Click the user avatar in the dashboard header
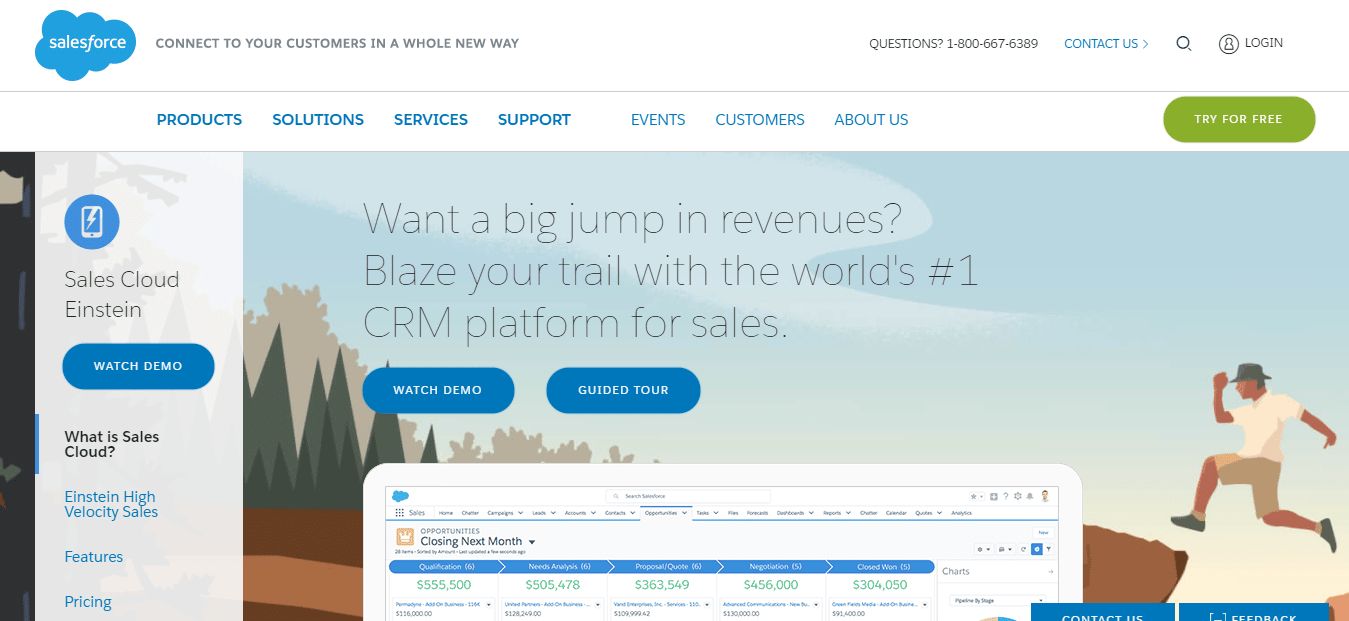The image size is (1349, 621). [x=1045, y=496]
